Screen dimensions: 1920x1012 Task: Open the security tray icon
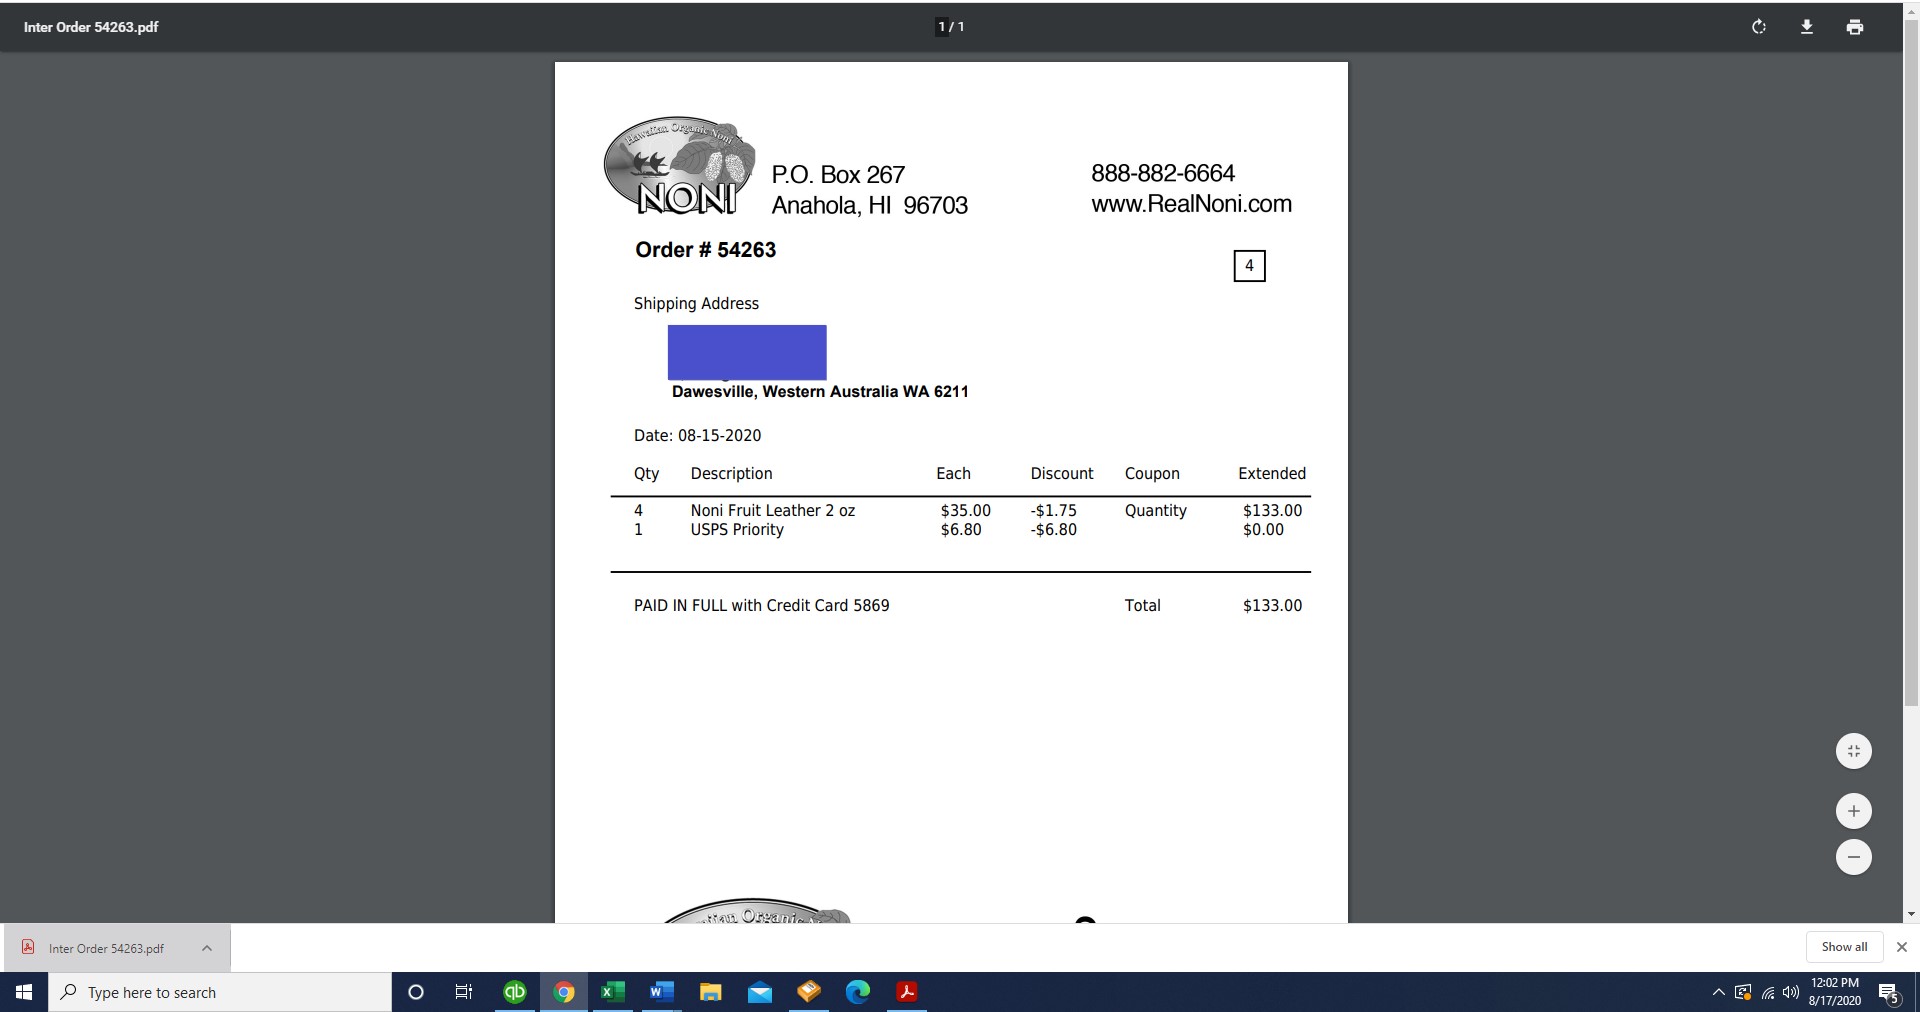(1743, 993)
